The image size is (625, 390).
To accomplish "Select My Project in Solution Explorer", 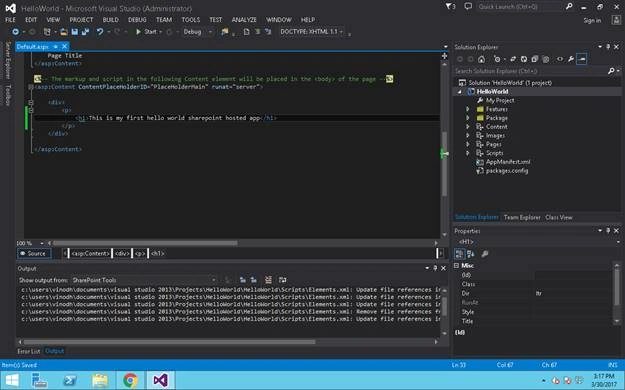I will point(500,100).
